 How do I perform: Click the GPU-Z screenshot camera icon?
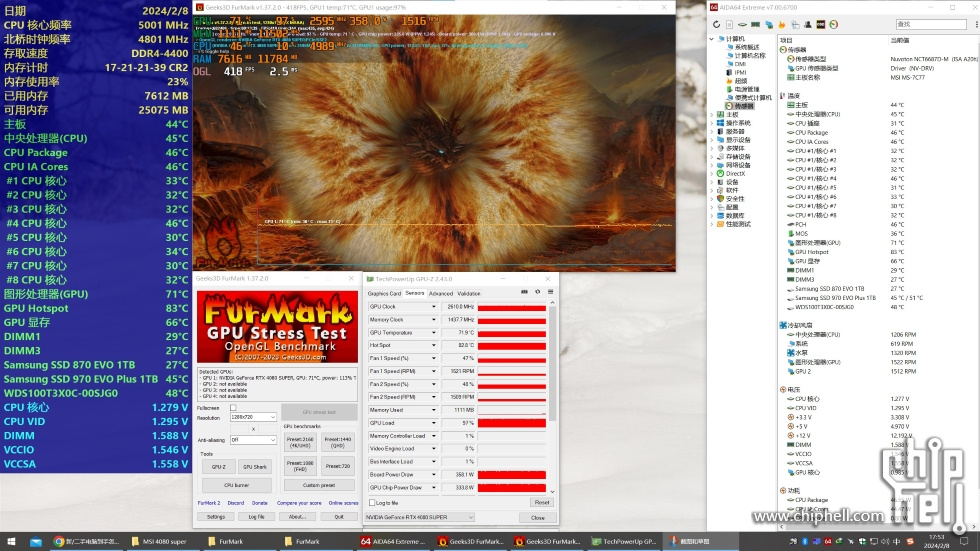pyautogui.click(x=524, y=292)
